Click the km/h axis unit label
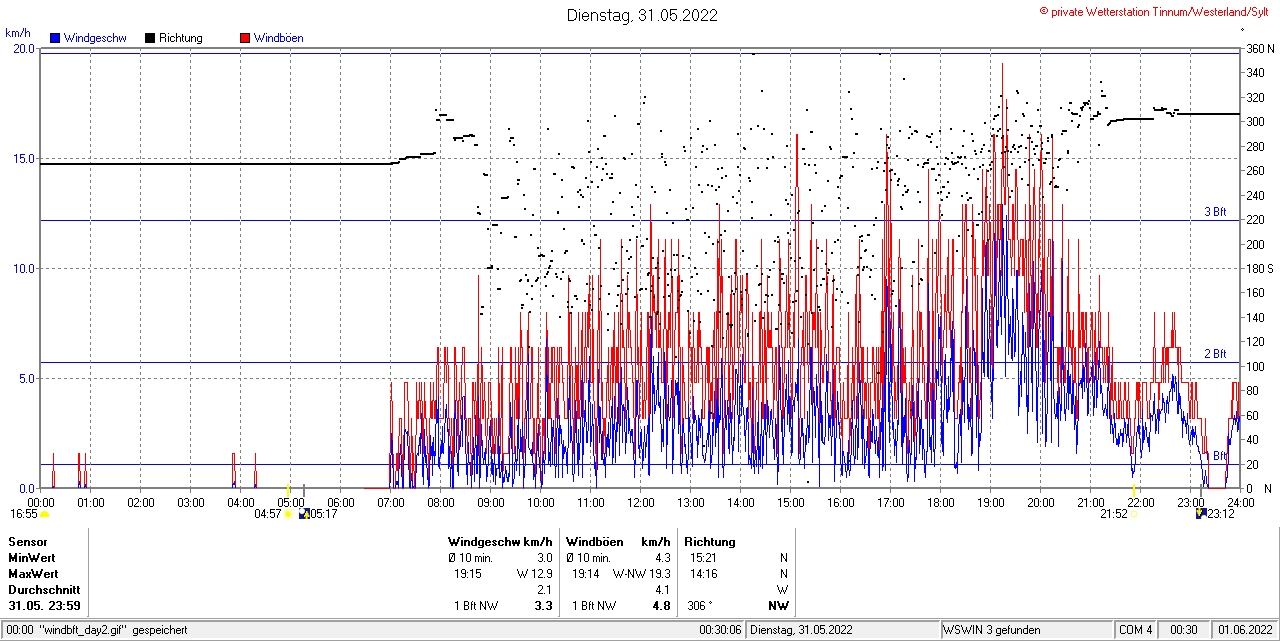 [18, 33]
